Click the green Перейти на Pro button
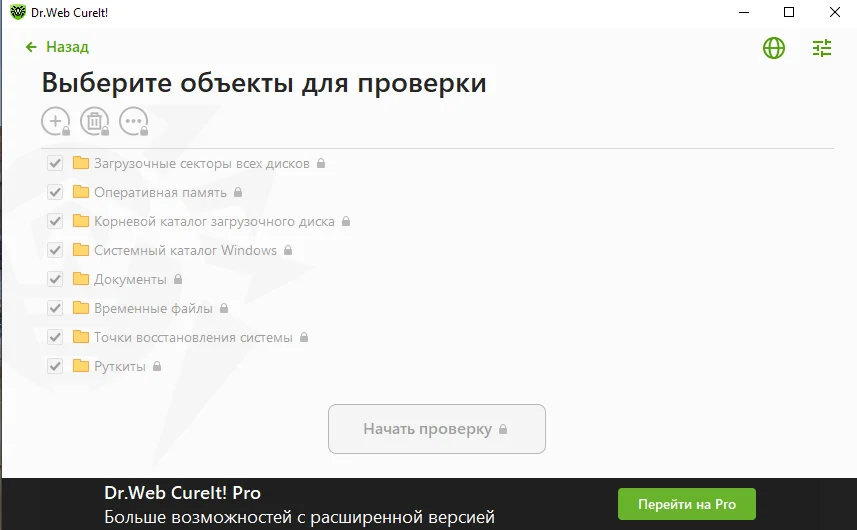 pyautogui.click(x=686, y=504)
